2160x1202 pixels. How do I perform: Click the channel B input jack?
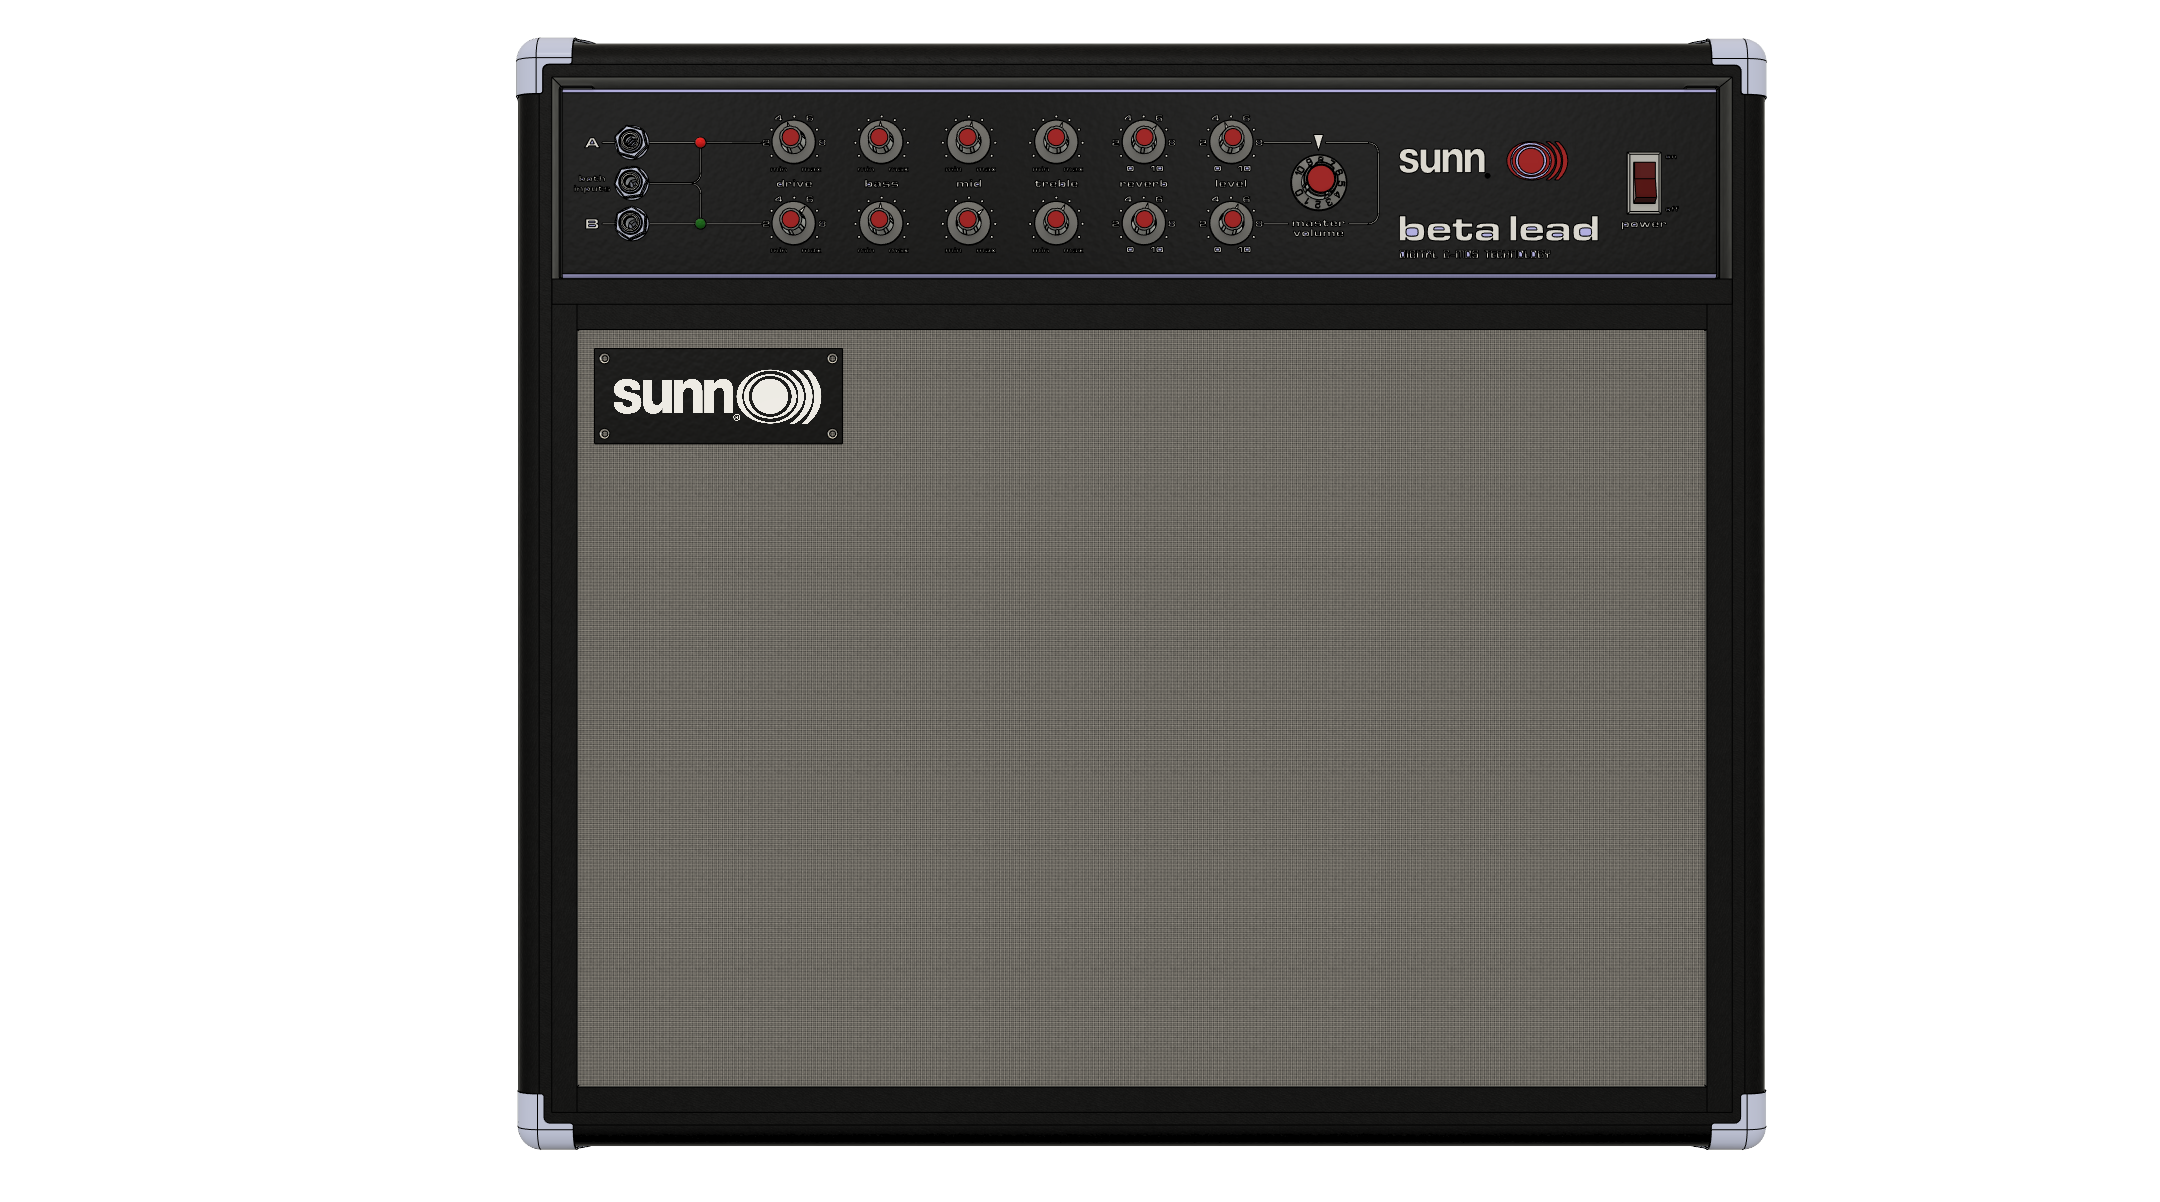coord(631,223)
